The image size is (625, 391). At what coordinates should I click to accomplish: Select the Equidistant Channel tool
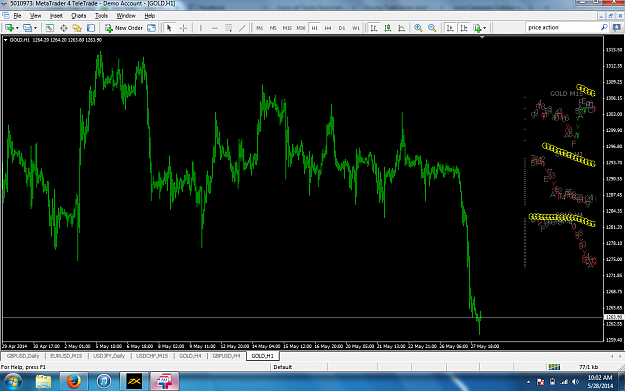pyautogui.click(x=228, y=28)
